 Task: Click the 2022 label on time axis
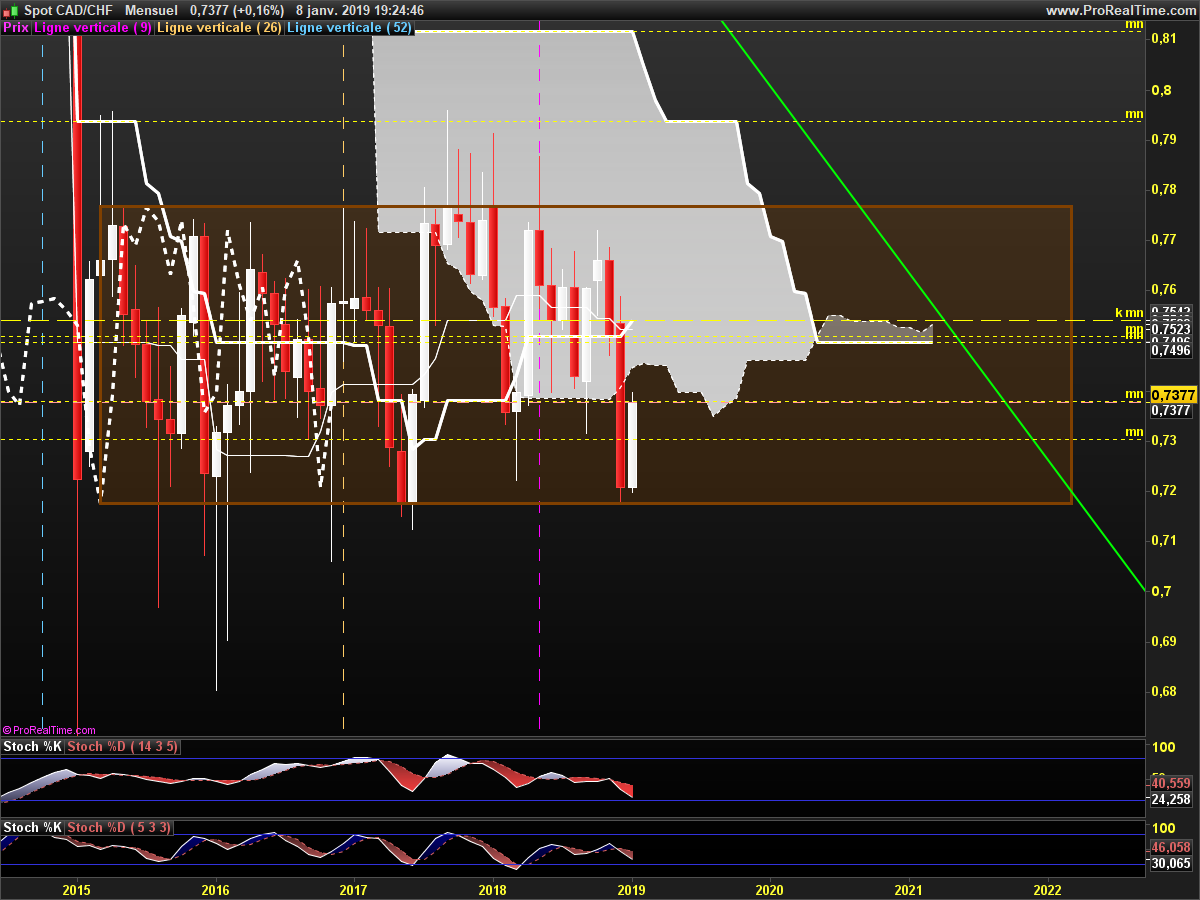[x=1047, y=889]
